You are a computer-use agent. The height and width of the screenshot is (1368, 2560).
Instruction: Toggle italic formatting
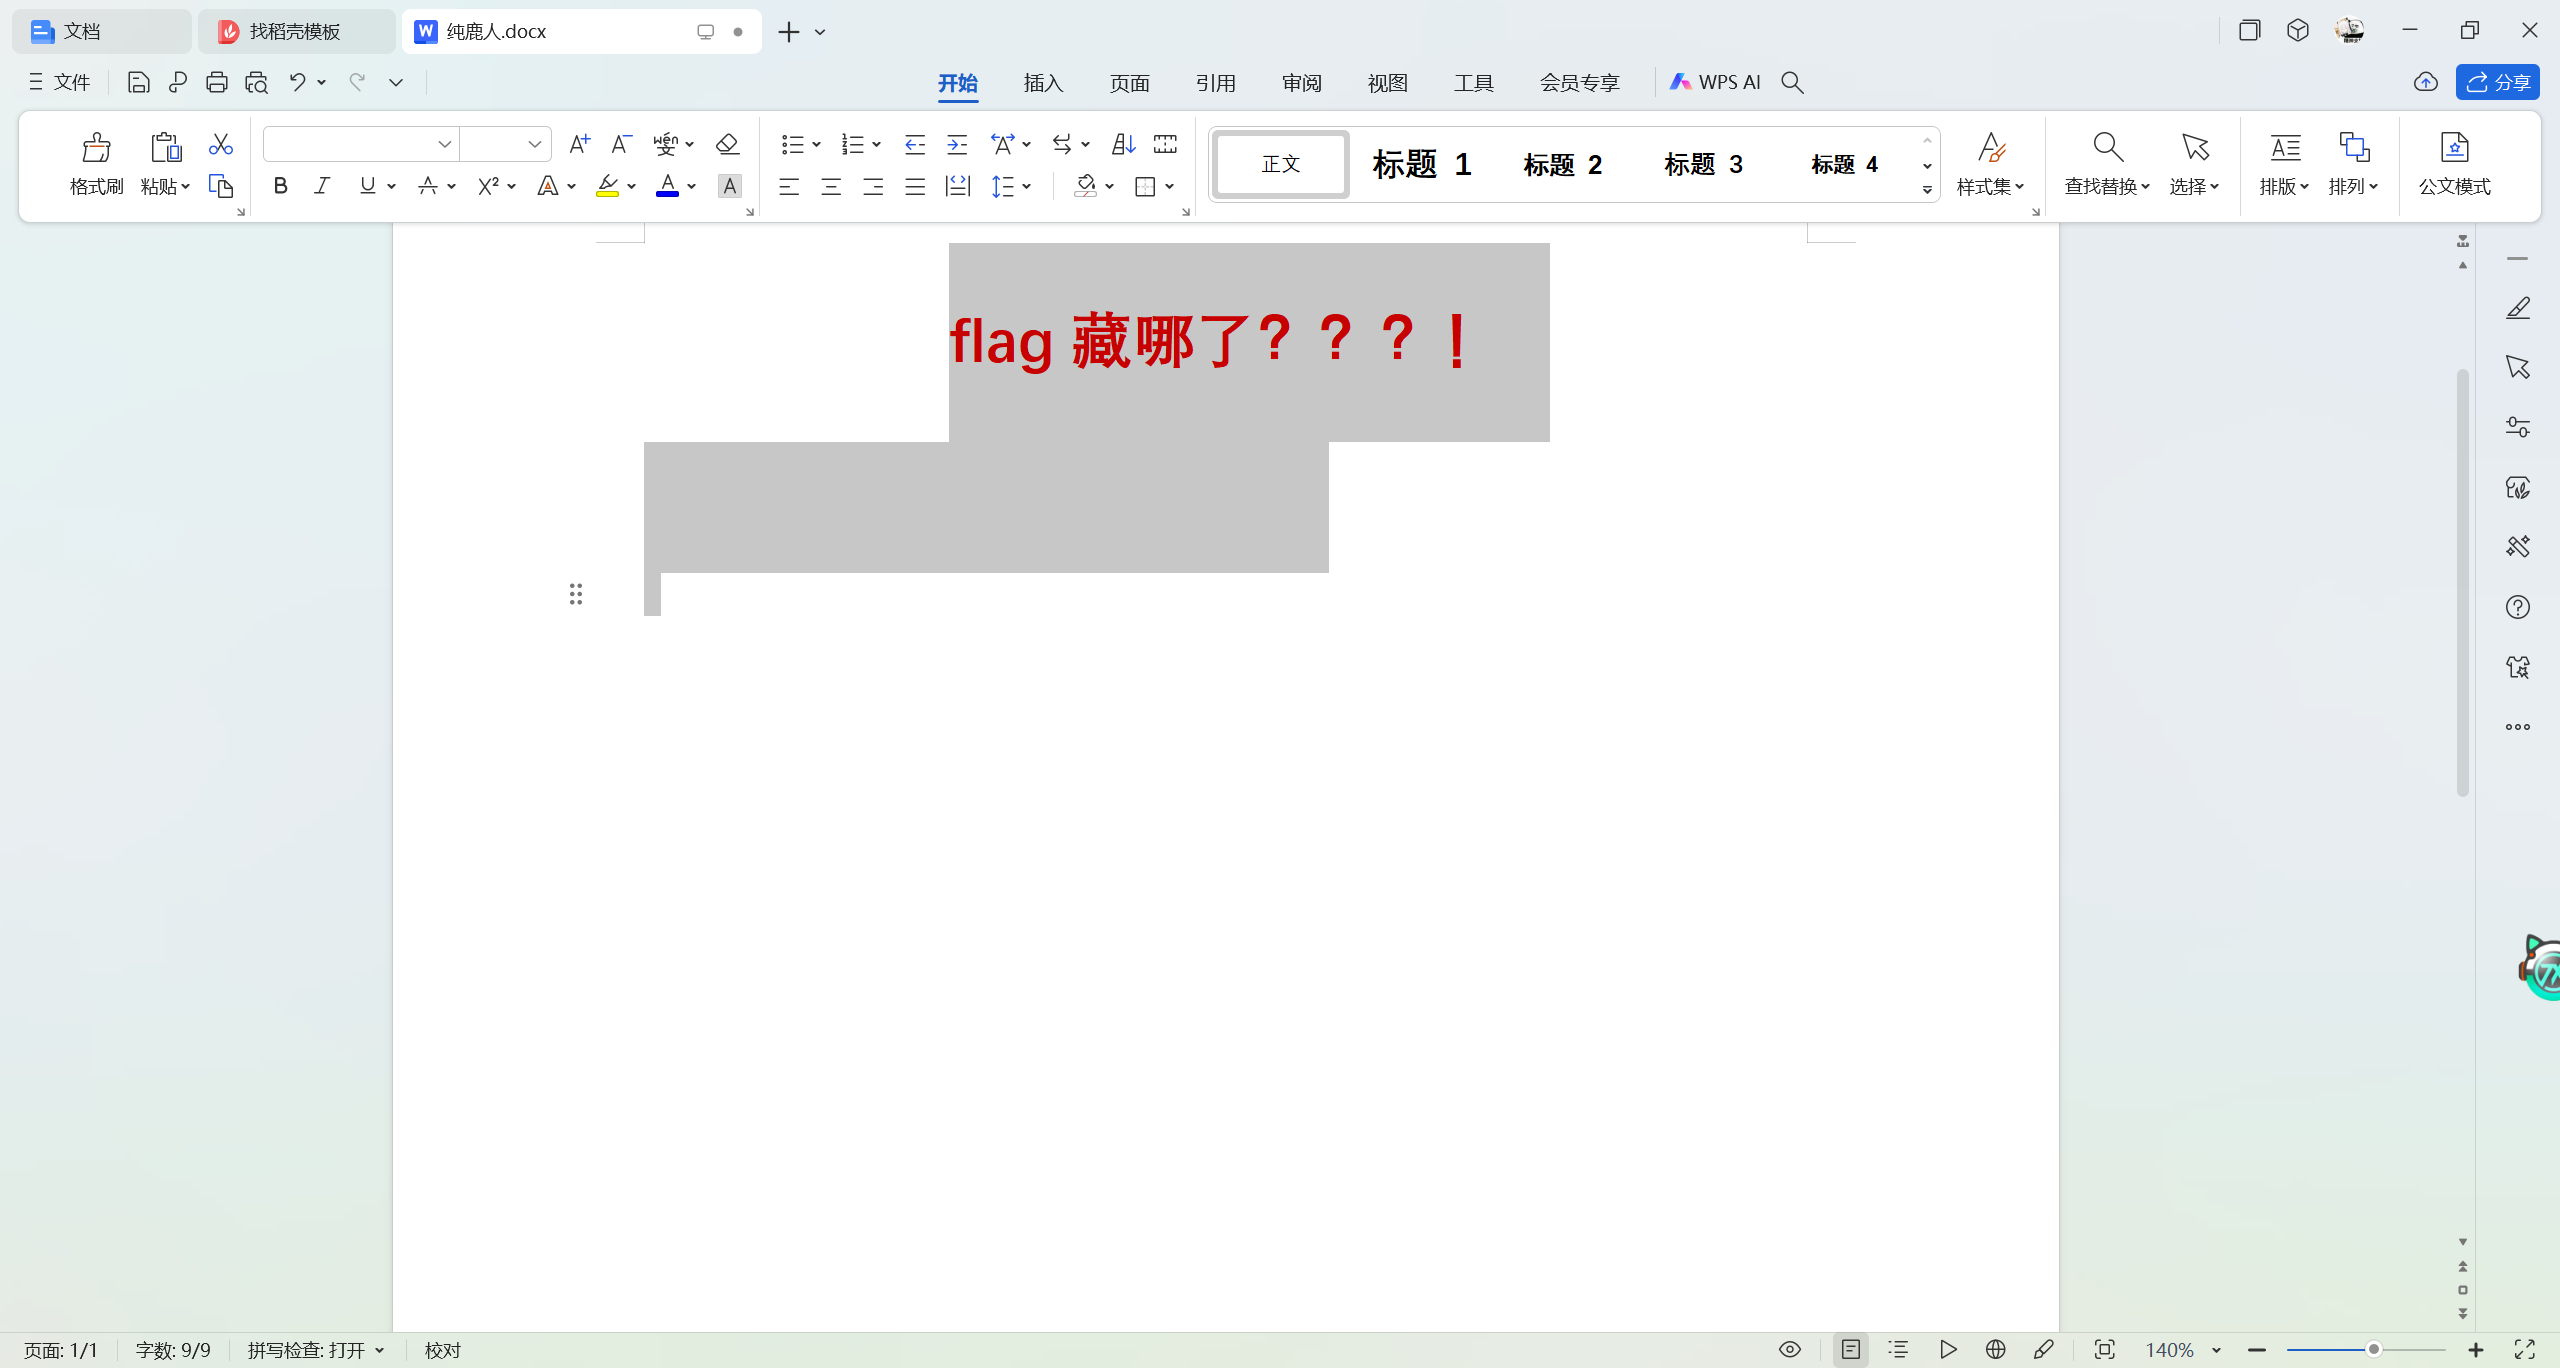(322, 185)
